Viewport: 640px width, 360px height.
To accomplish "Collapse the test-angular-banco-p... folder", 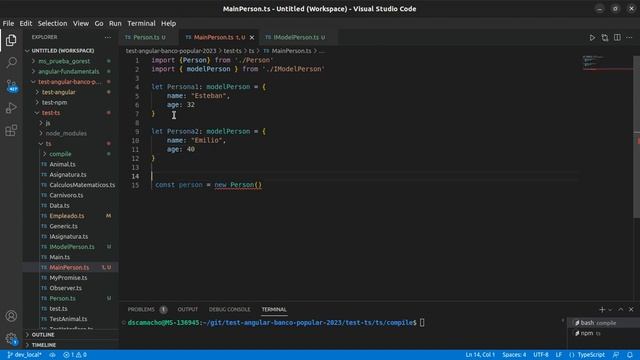I will click(69, 82).
